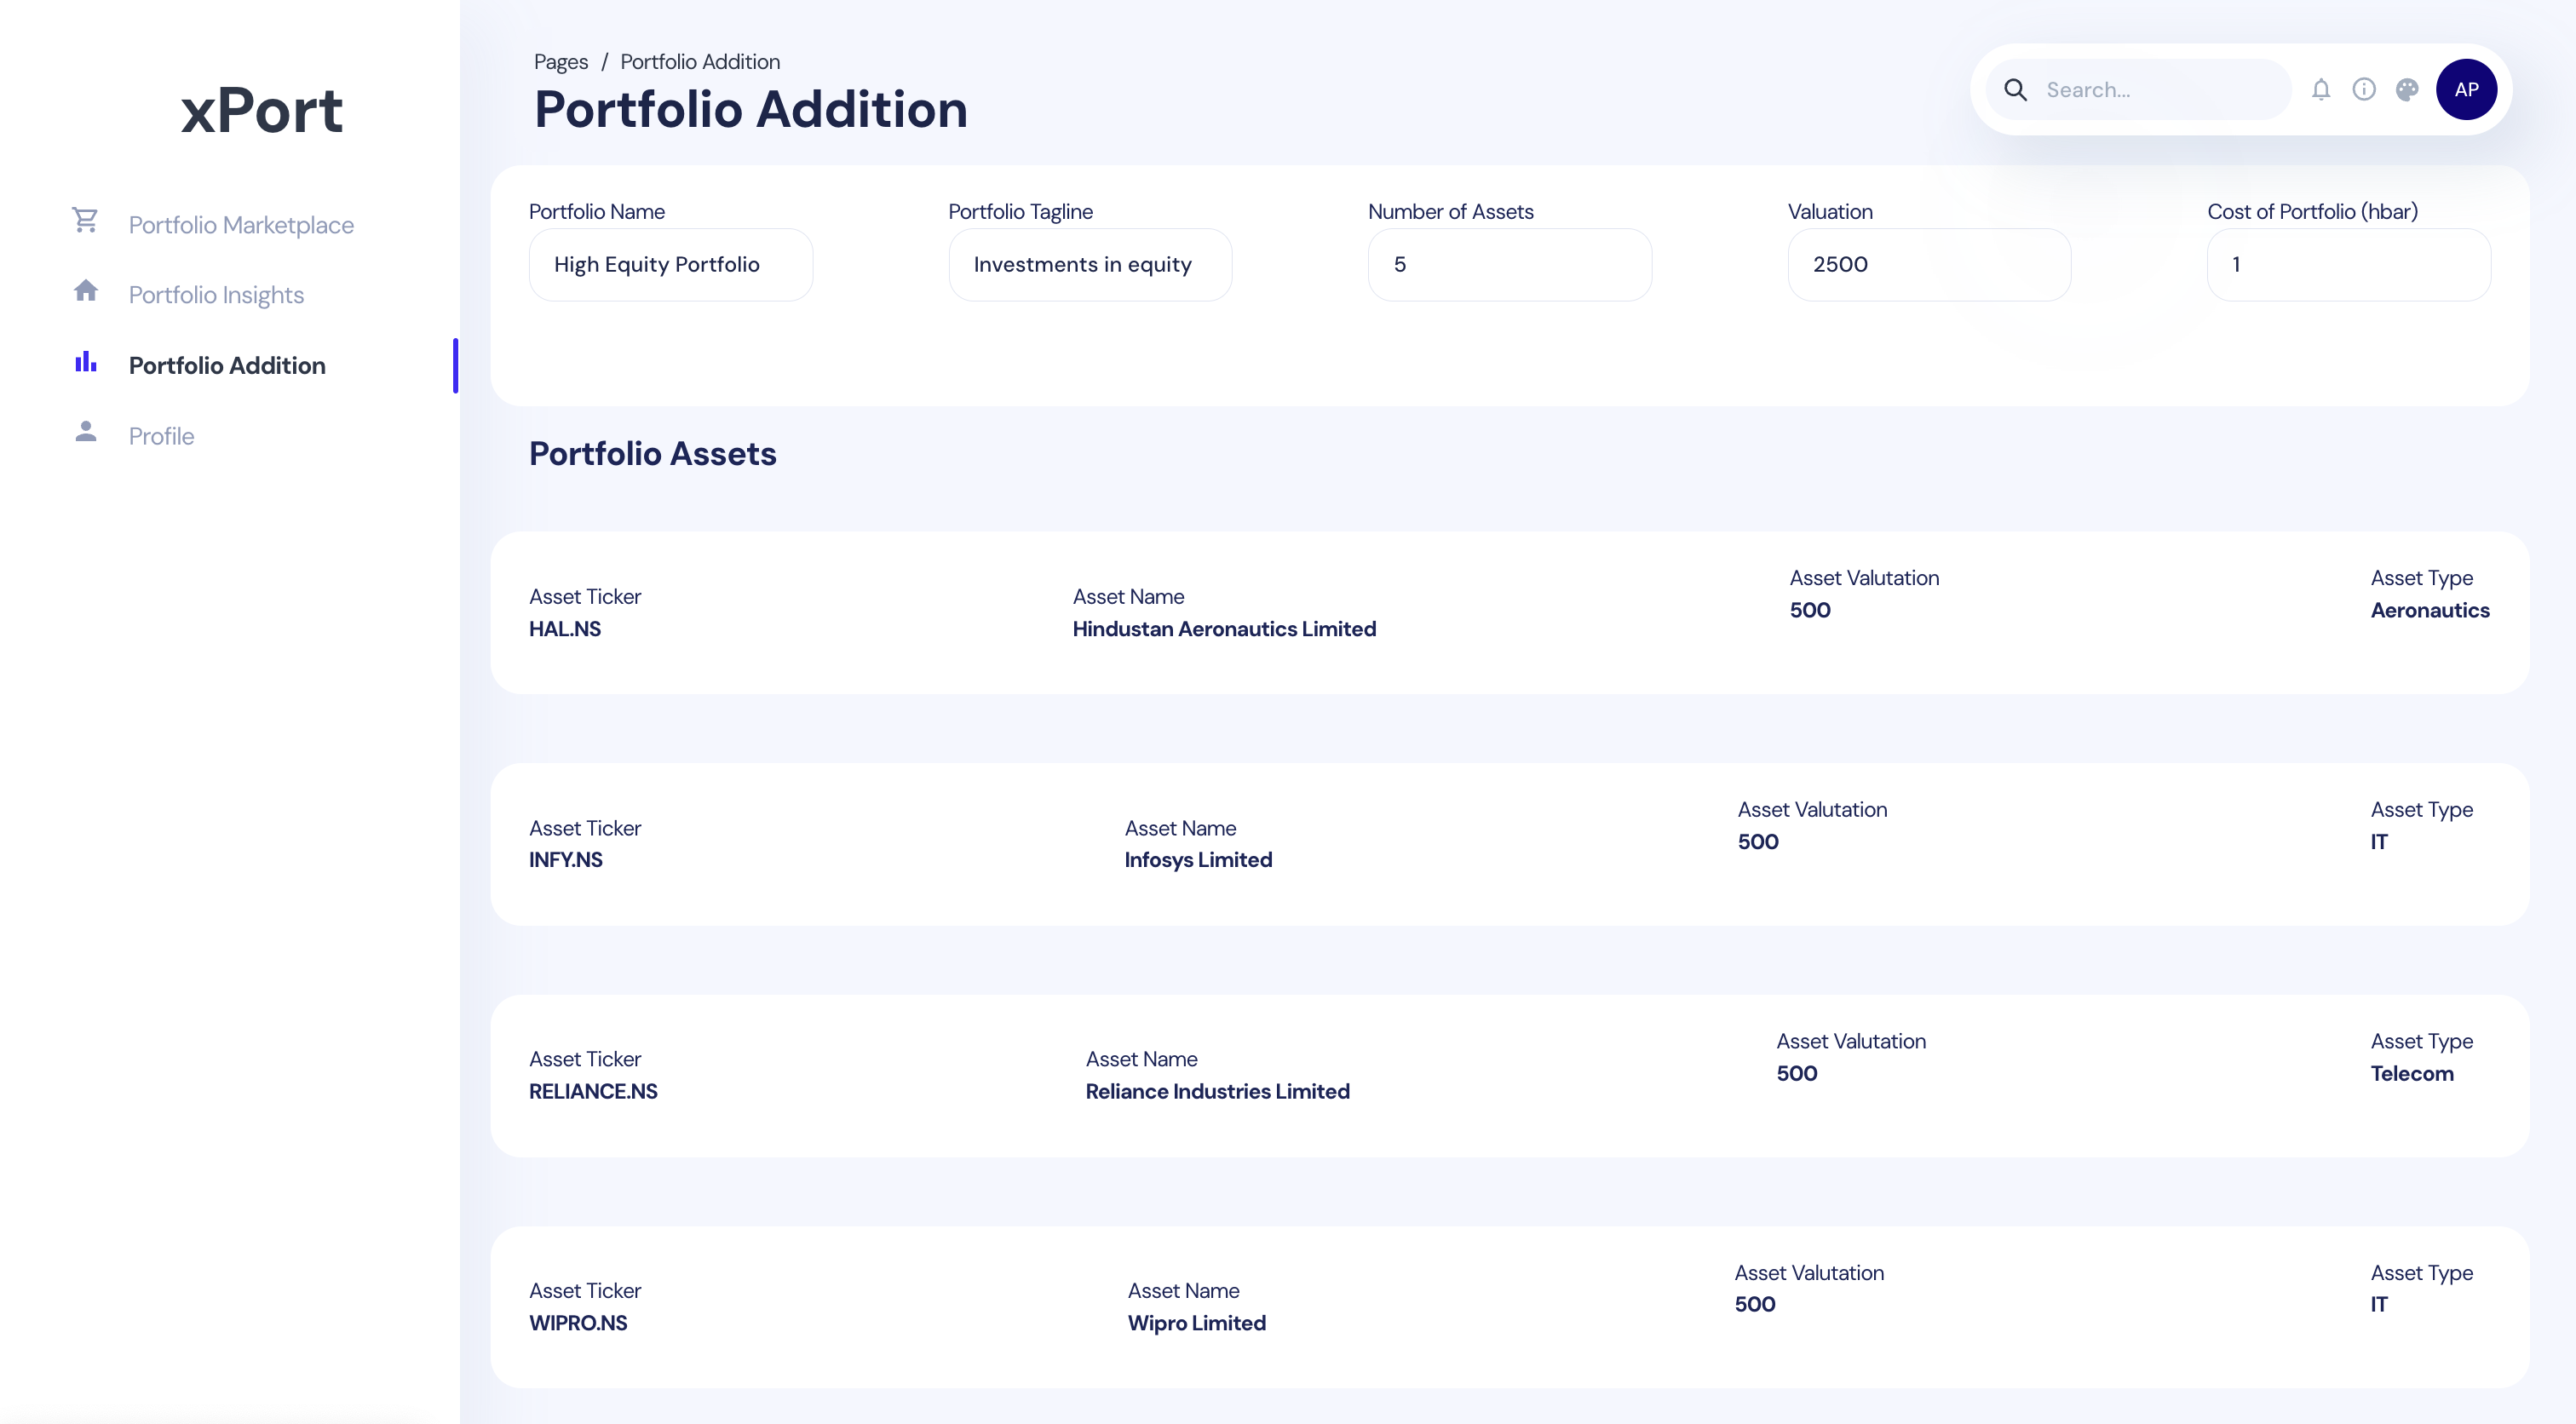This screenshot has width=2576, height=1424.
Task: Click the Cost of Portfolio field
Action: [x=2348, y=265]
